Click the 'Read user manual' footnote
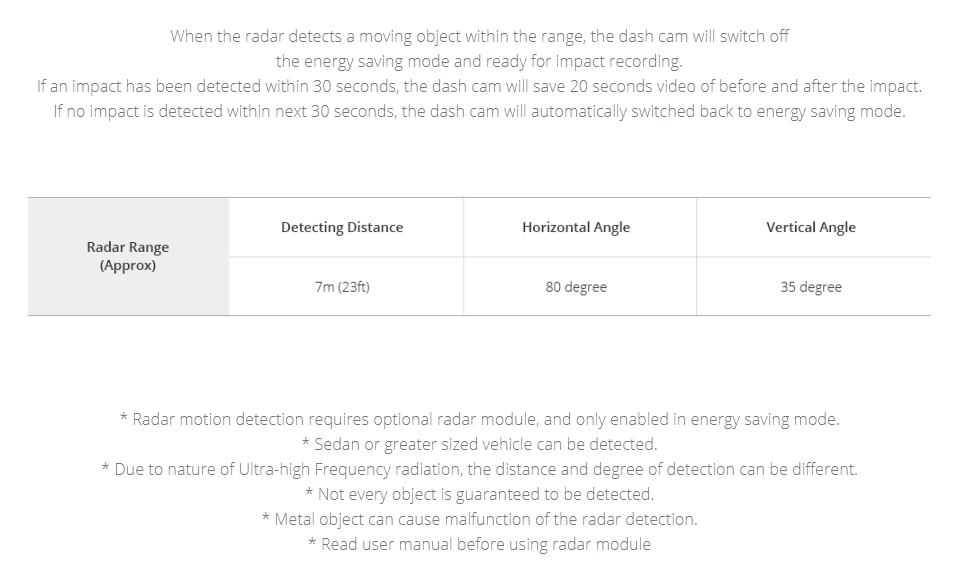This screenshot has width=958, height=580. [x=480, y=545]
